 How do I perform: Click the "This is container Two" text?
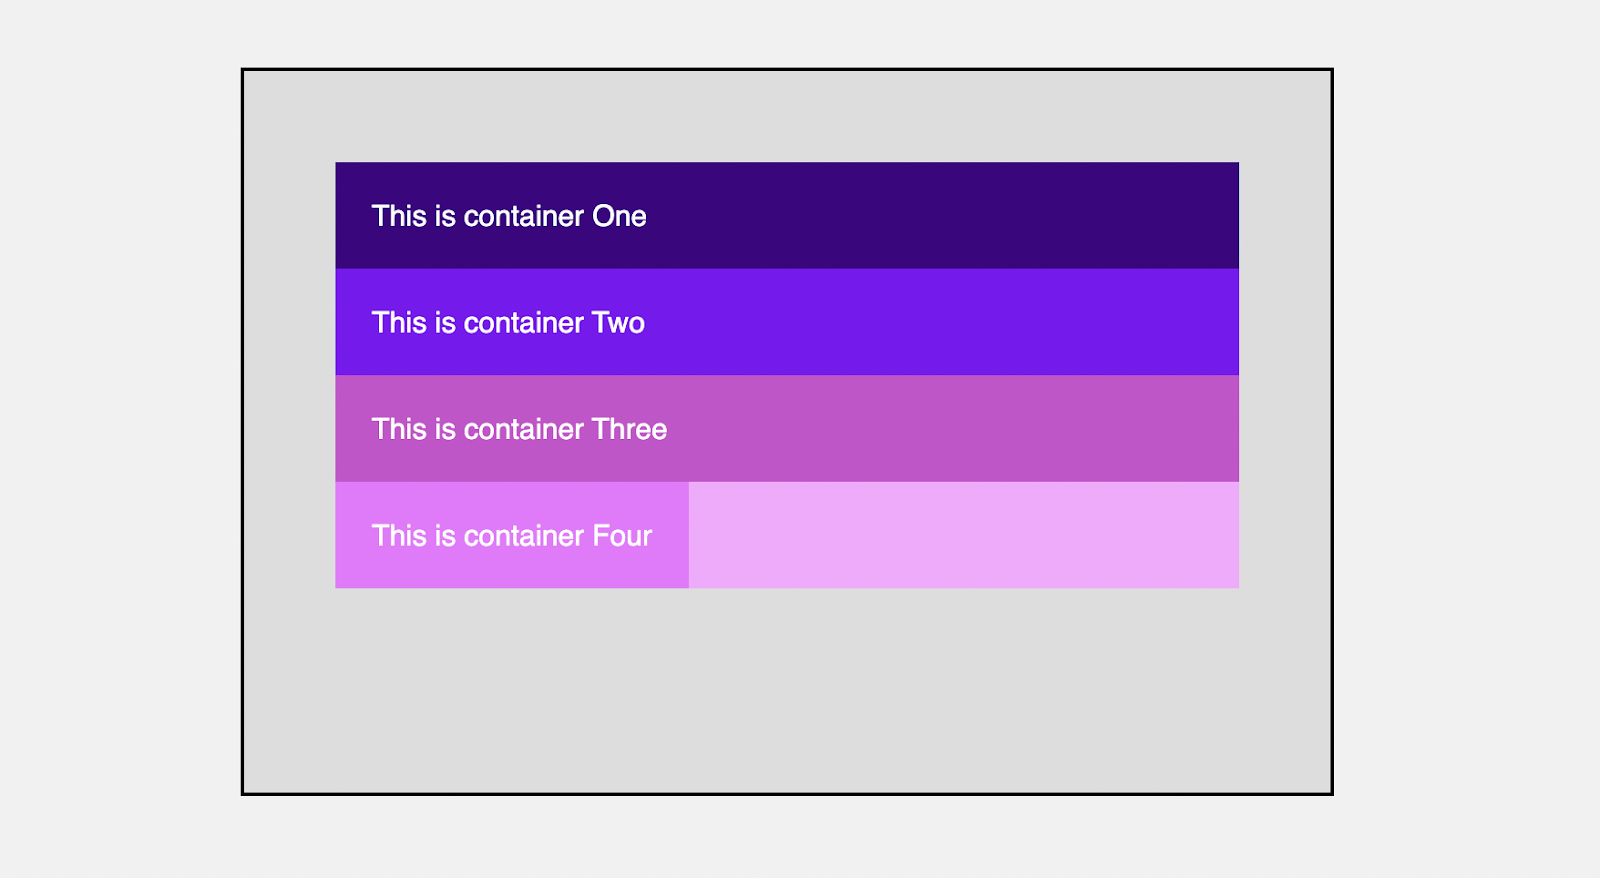(508, 323)
